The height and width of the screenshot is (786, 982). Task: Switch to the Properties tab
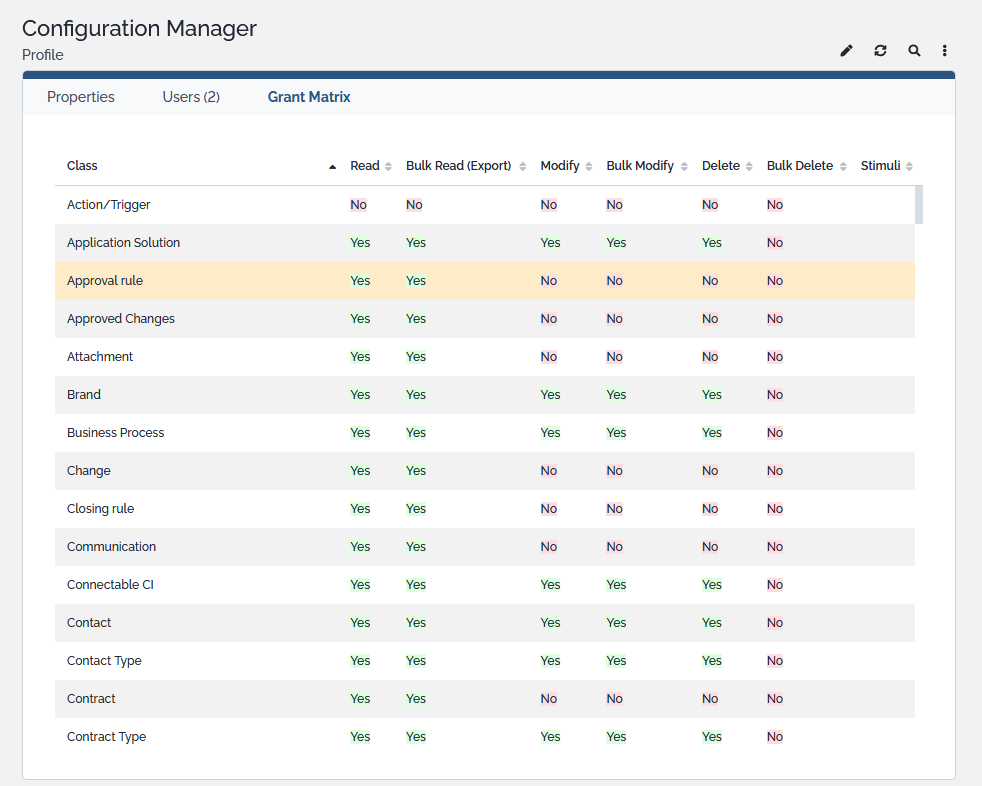click(81, 97)
